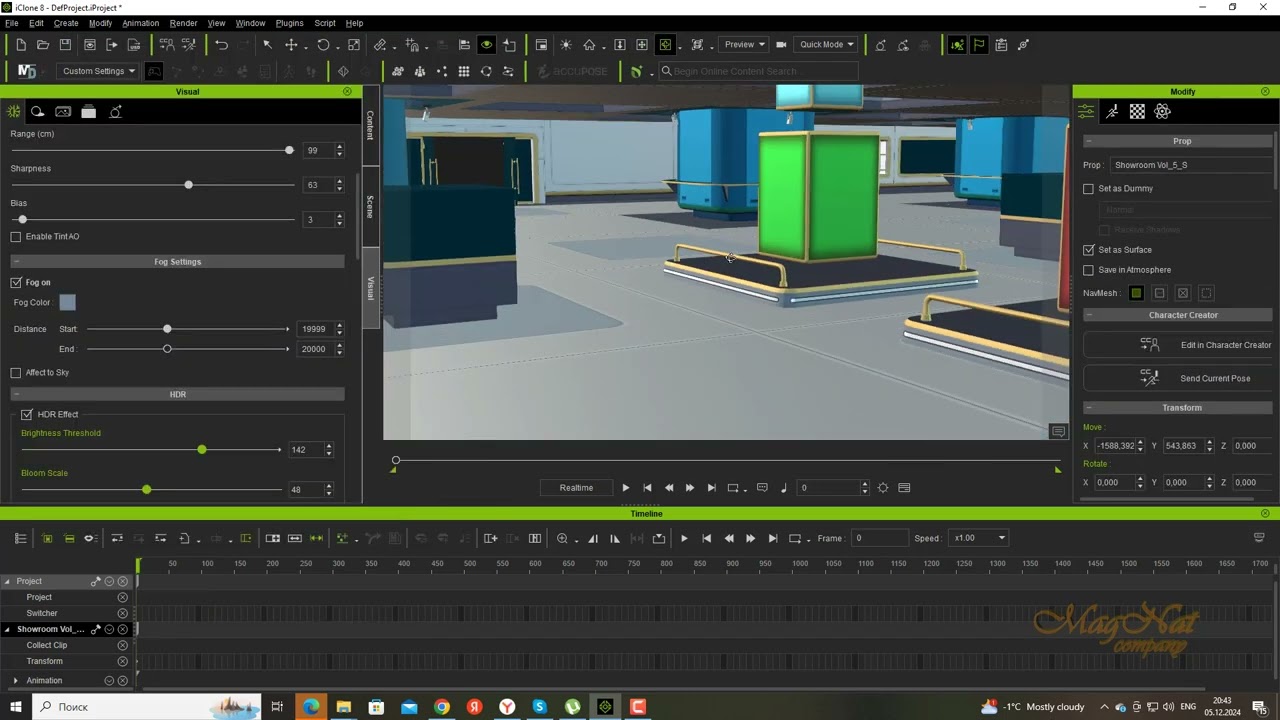
Task: Open the atom physics tab icon in Modify
Action: click(x=1162, y=112)
